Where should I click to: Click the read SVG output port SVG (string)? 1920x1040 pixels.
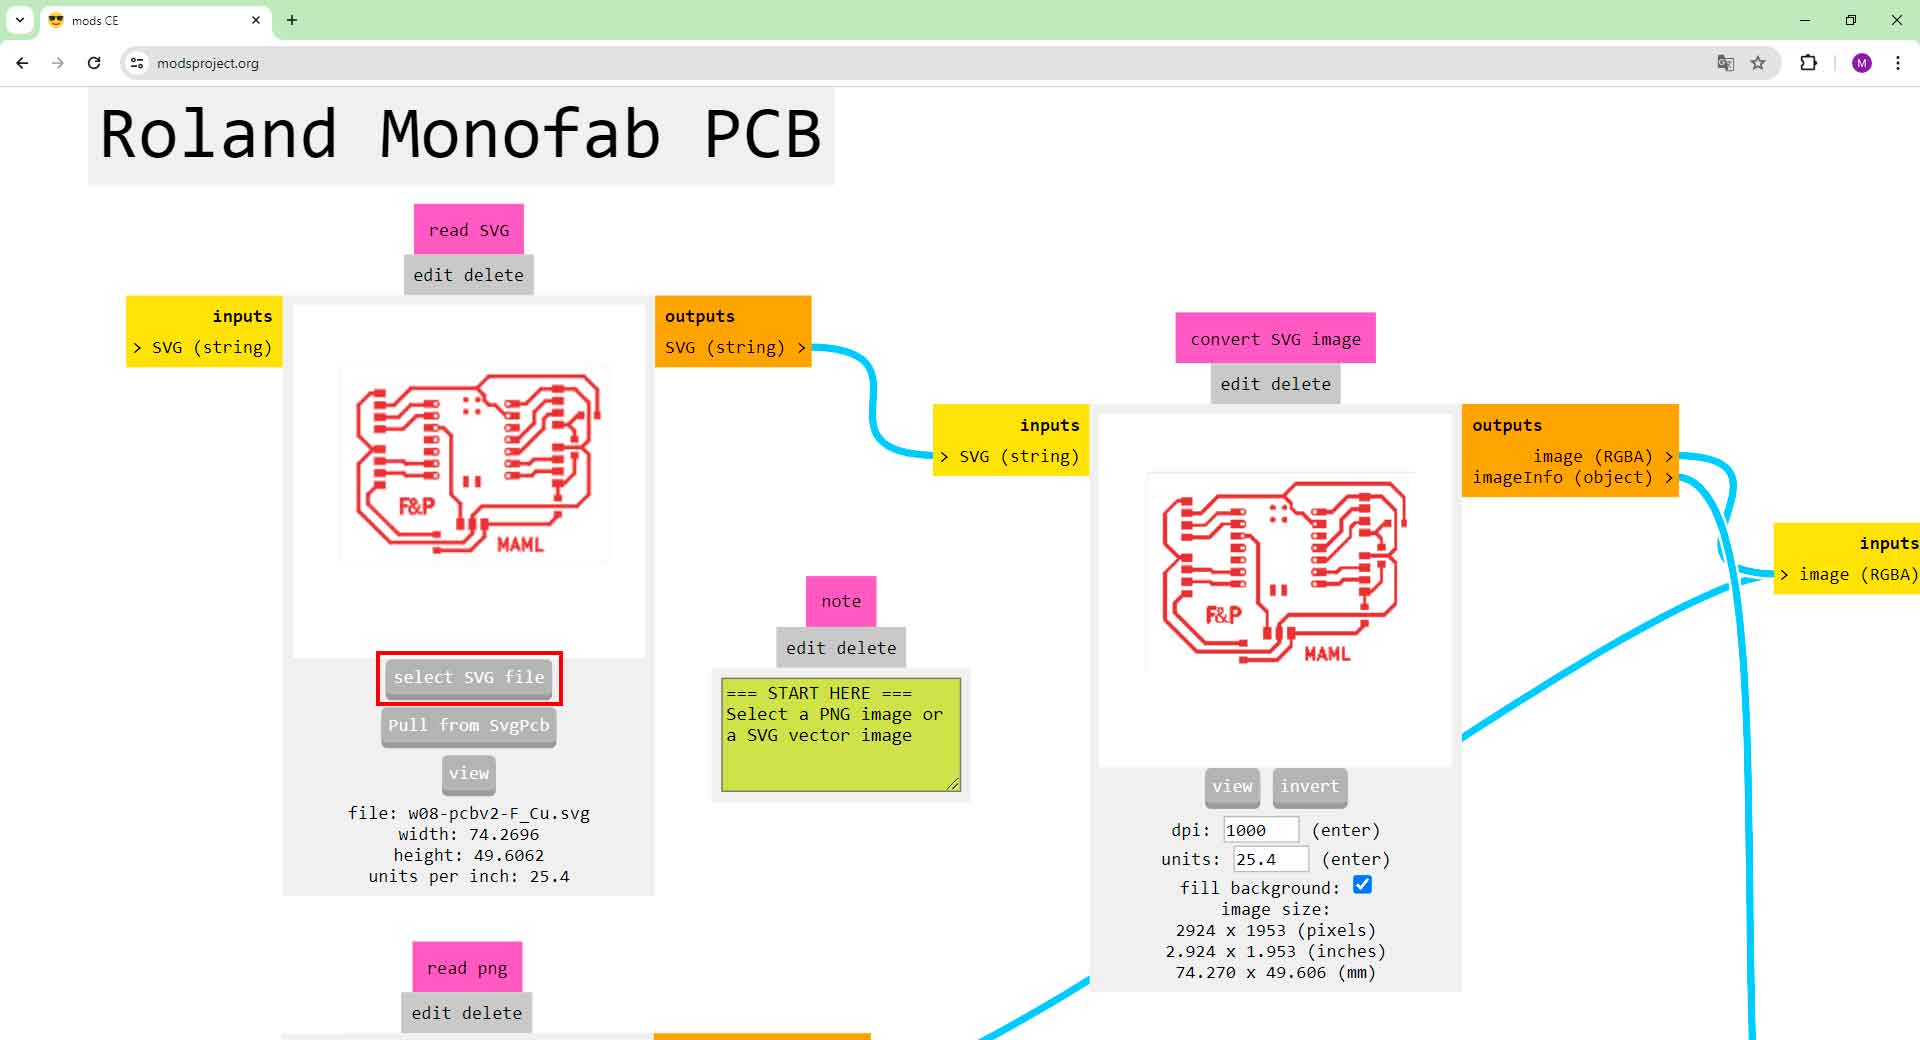(735, 347)
